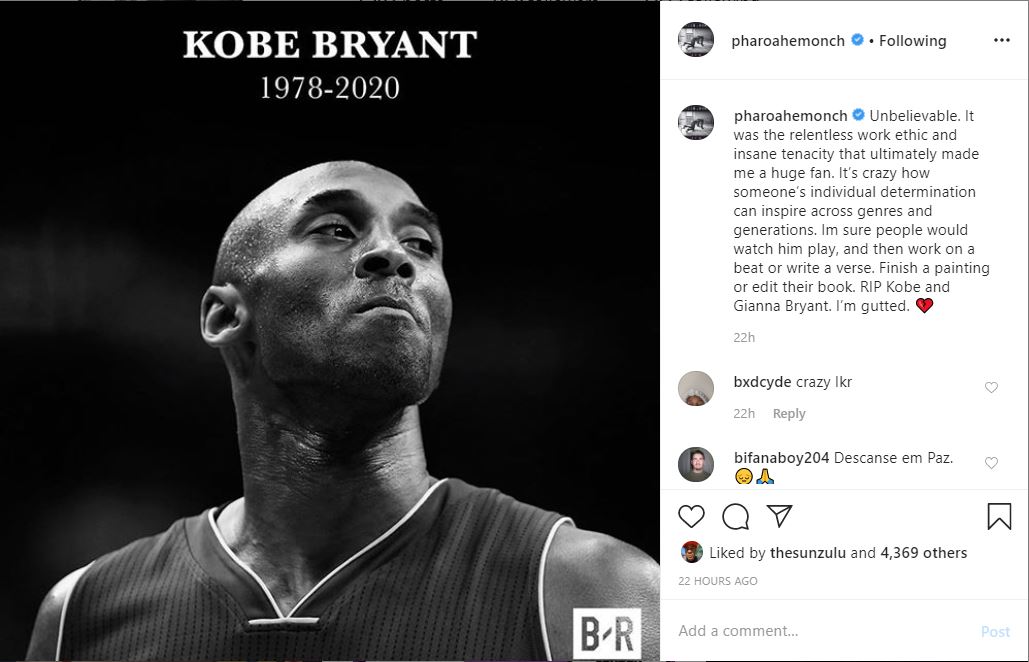The height and width of the screenshot is (662, 1029).
Task: Like the post with the heart icon
Action: (x=691, y=516)
